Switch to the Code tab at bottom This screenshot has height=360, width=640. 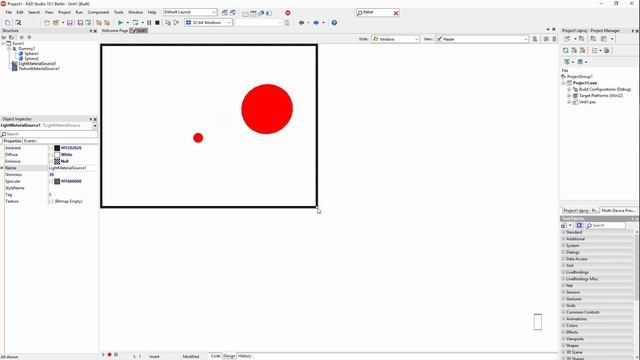click(215, 356)
